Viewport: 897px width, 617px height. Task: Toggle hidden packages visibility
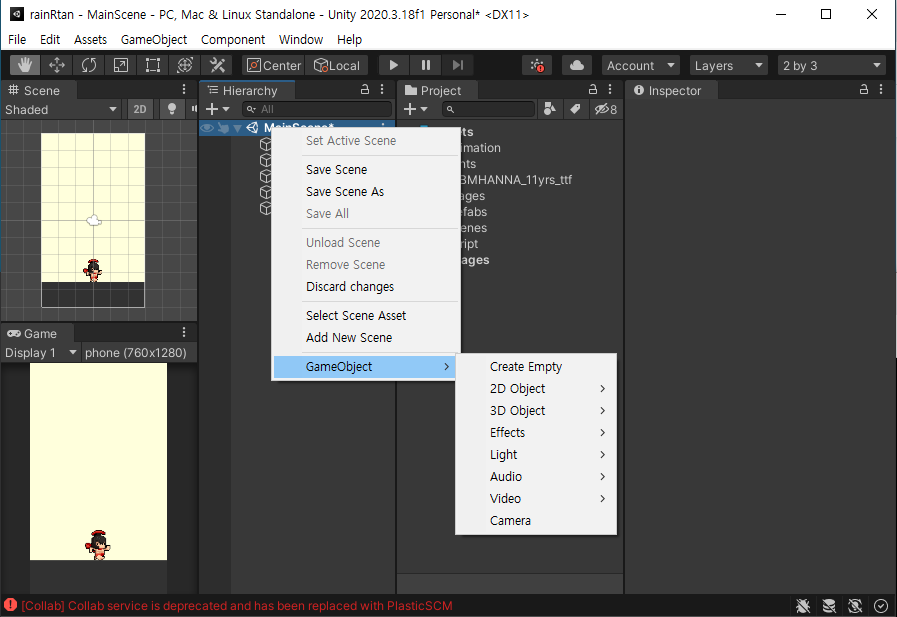(x=606, y=109)
